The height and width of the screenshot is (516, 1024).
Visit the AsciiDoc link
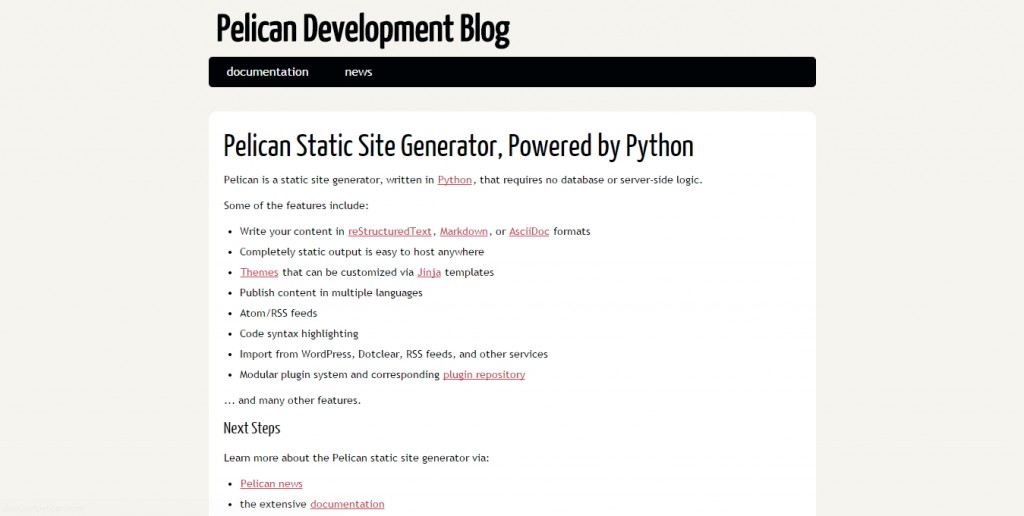click(529, 231)
